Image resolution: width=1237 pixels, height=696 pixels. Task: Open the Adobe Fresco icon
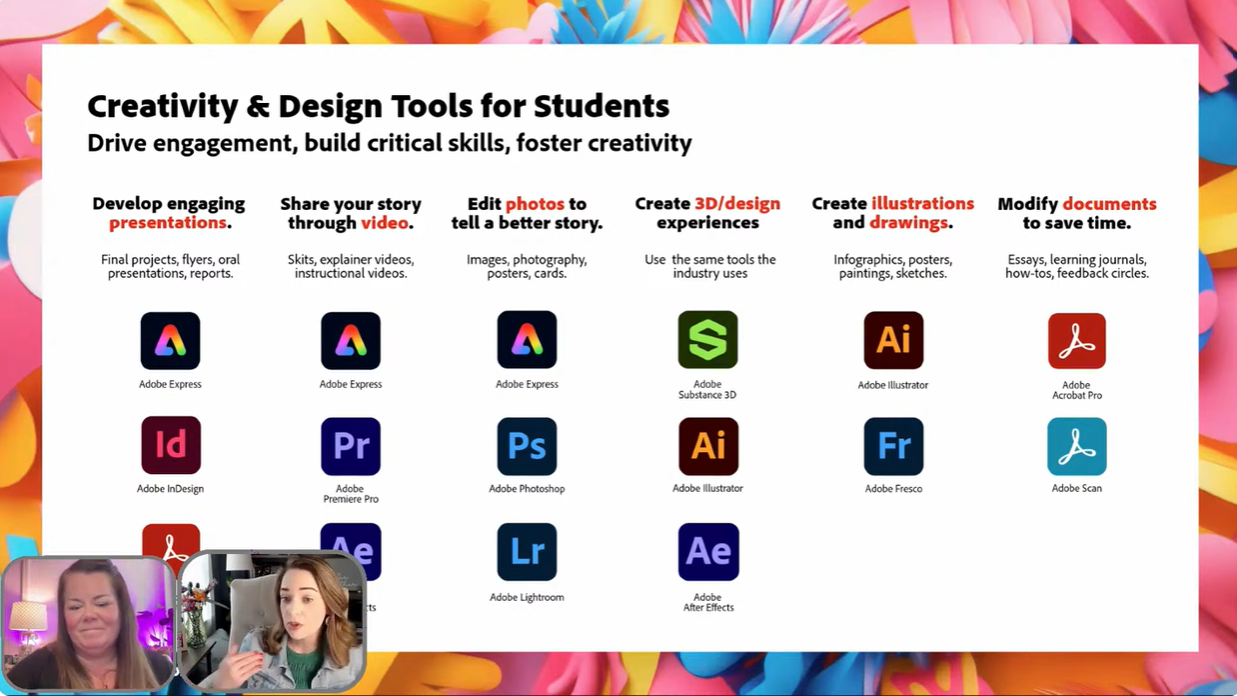pyautogui.click(x=893, y=446)
